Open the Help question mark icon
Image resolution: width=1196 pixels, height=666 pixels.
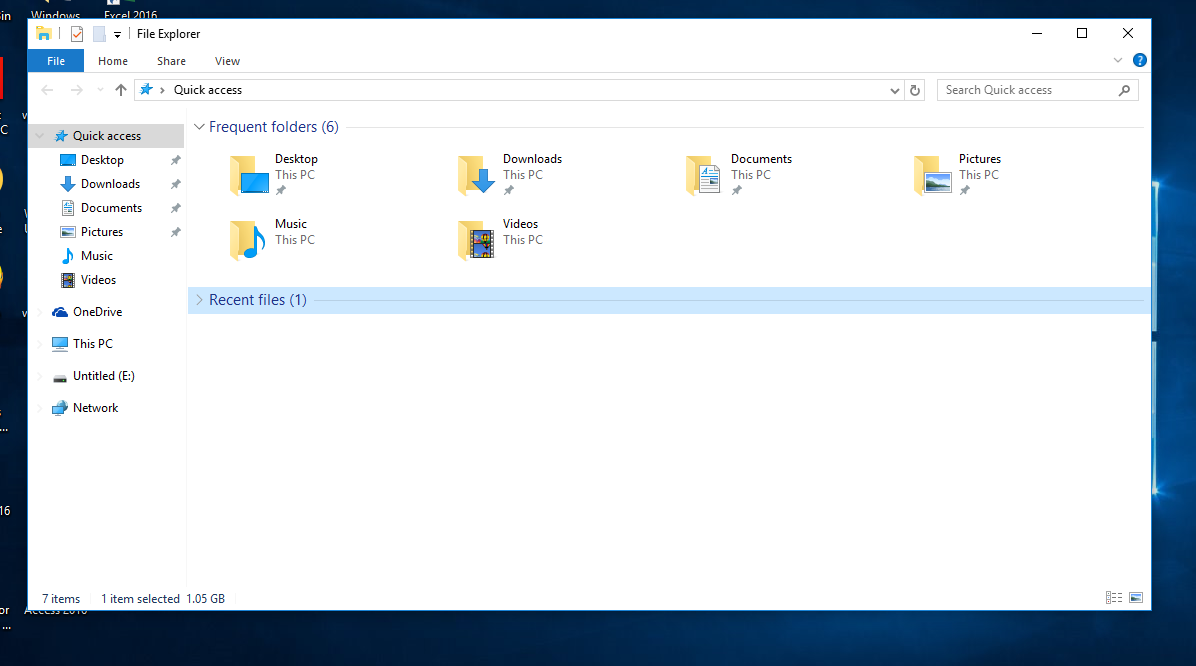click(x=1139, y=61)
